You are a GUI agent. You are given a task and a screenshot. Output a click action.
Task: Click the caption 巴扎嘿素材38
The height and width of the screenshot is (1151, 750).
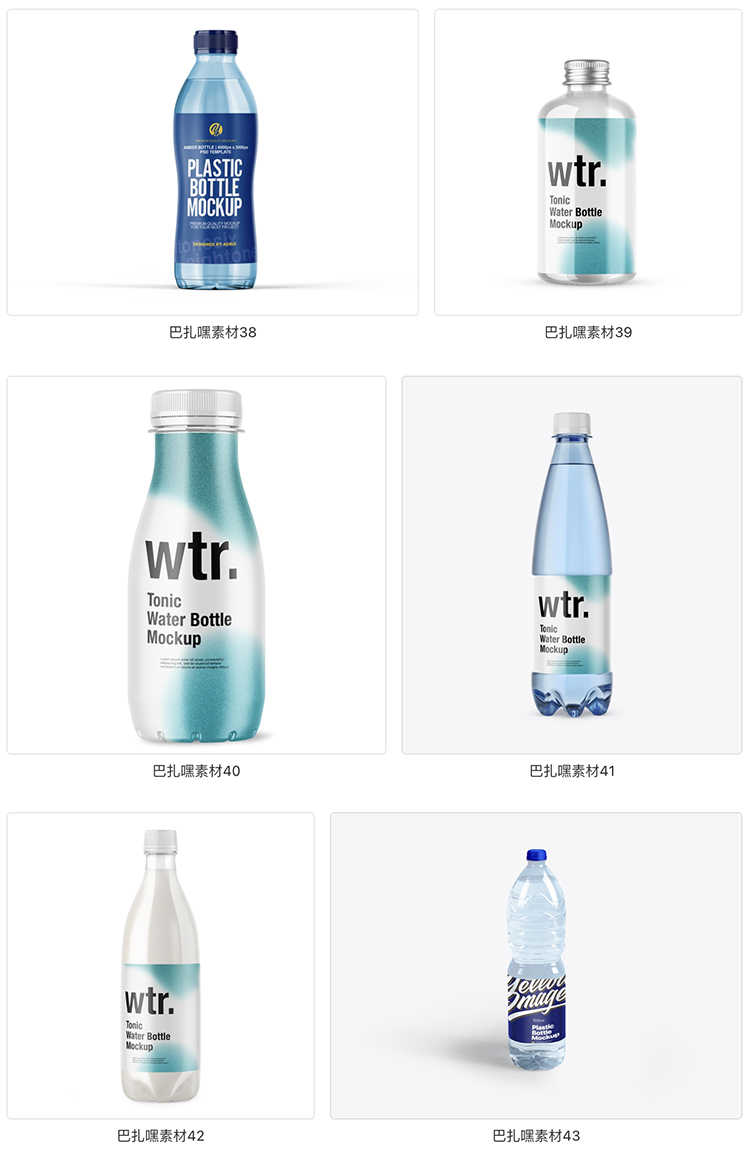coord(213,333)
